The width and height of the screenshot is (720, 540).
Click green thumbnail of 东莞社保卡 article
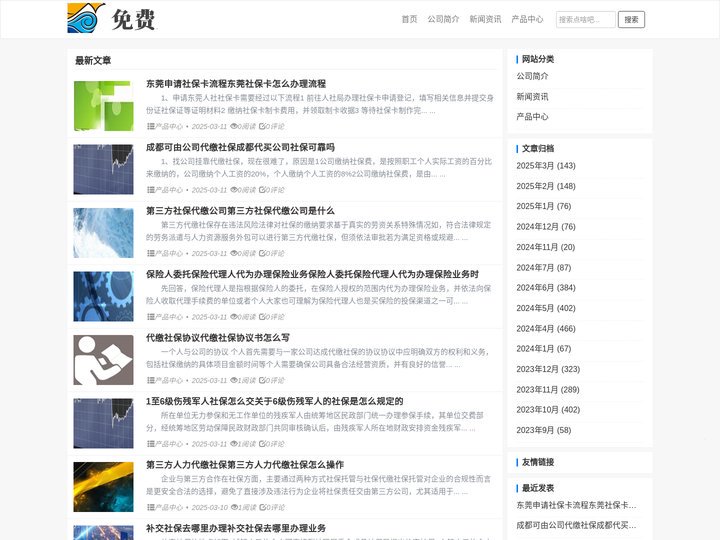(103, 106)
